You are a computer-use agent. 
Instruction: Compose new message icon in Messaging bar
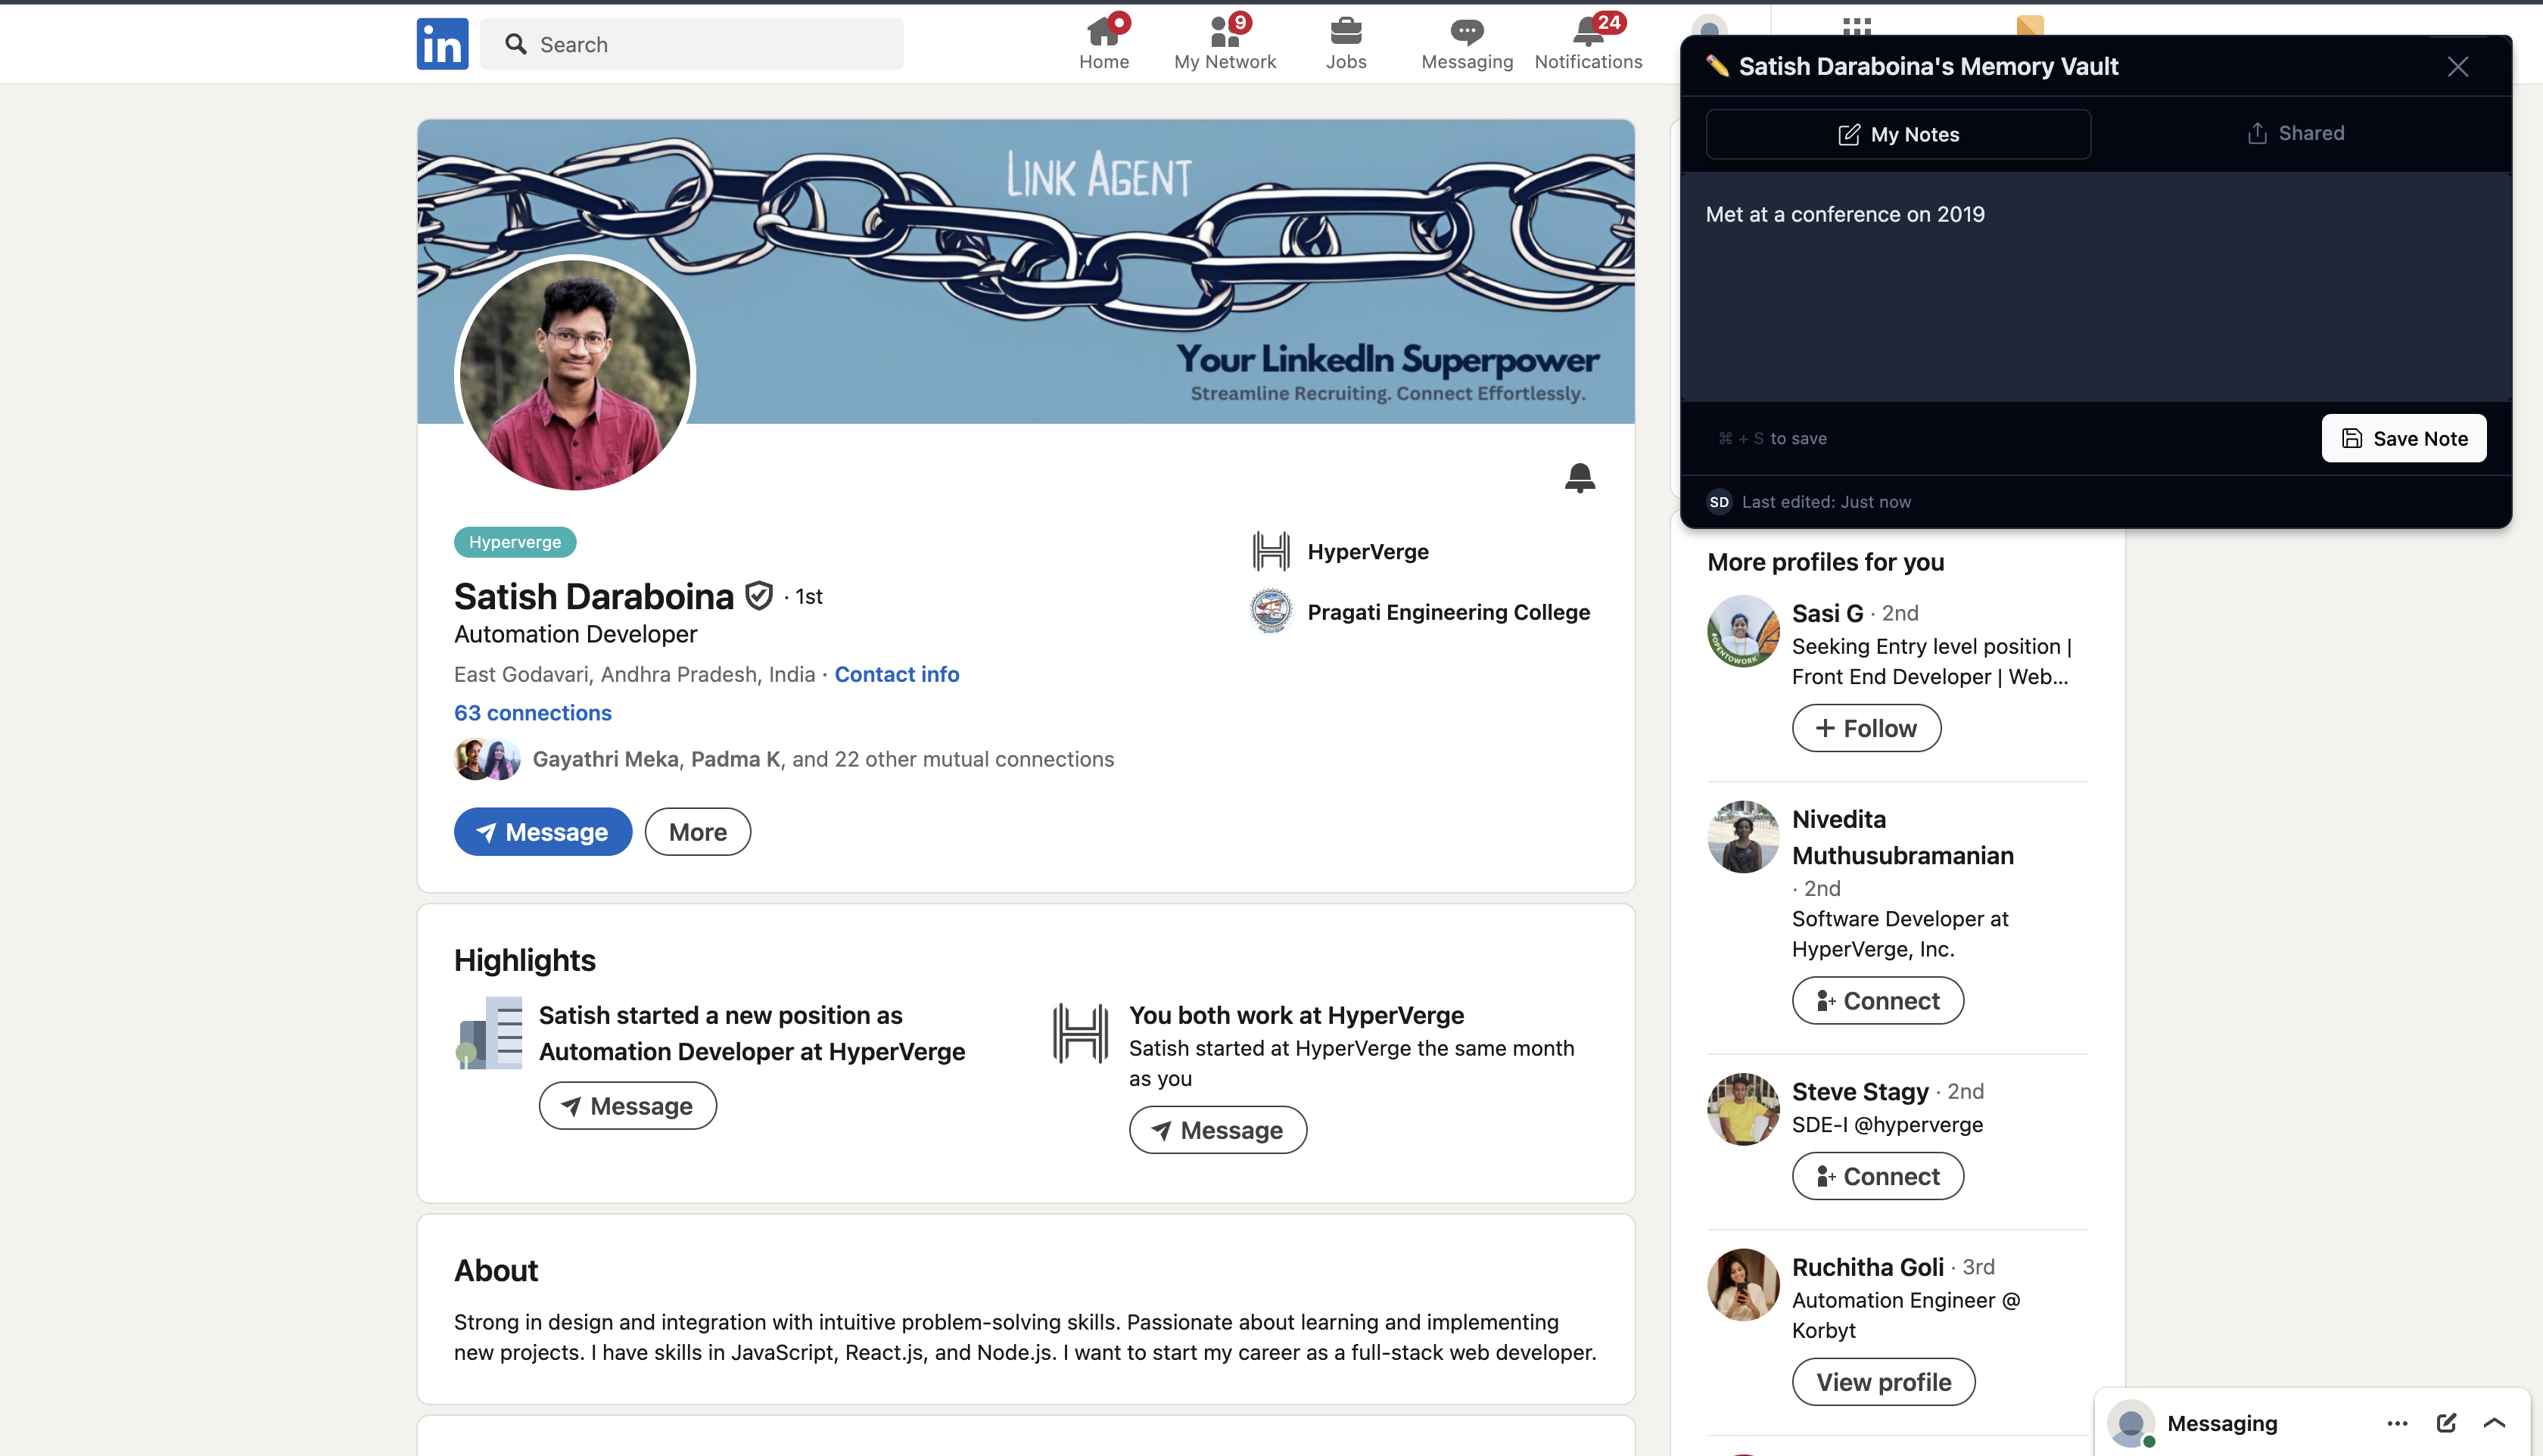point(2446,1423)
